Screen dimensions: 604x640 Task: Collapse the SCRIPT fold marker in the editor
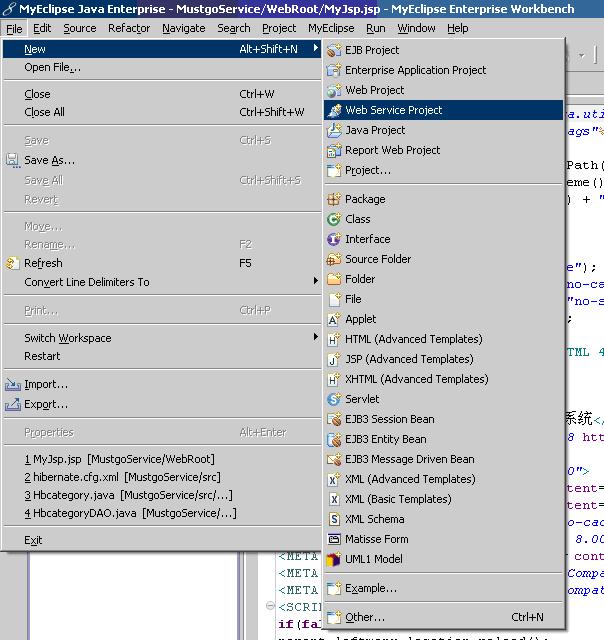click(270, 606)
